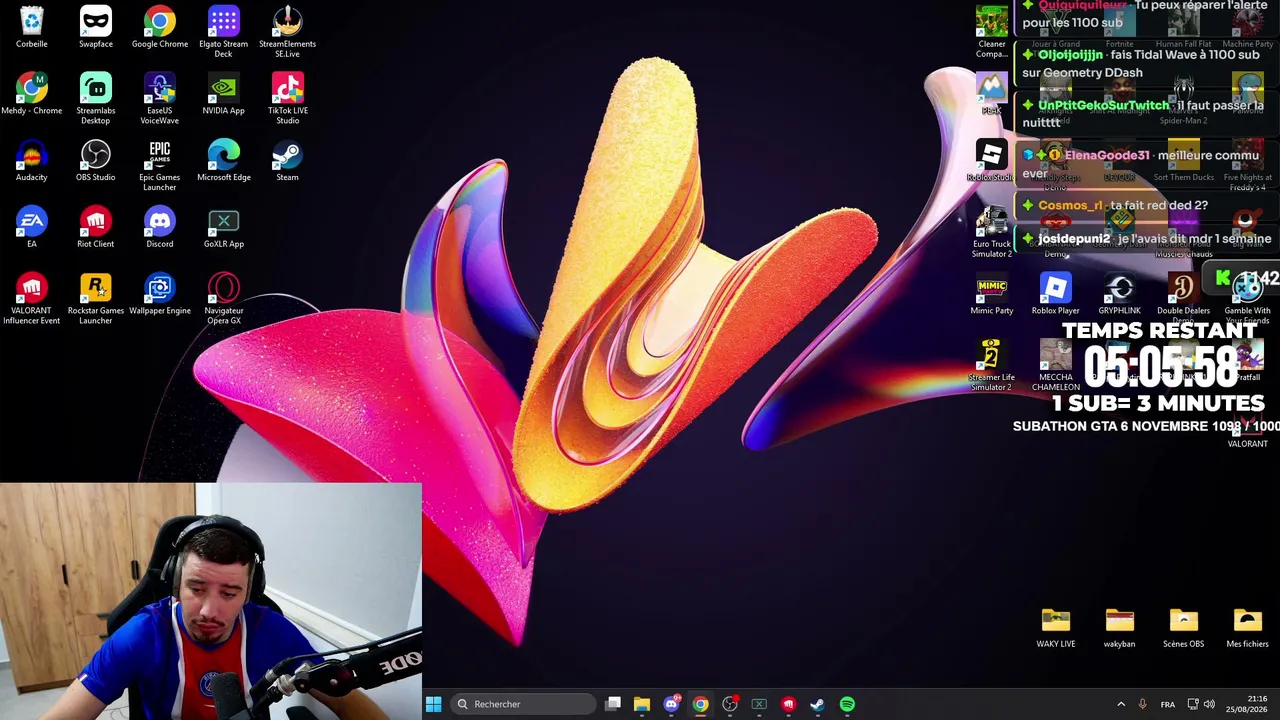Launch Rockstar Games Launcher desktop icon

coord(96,299)
